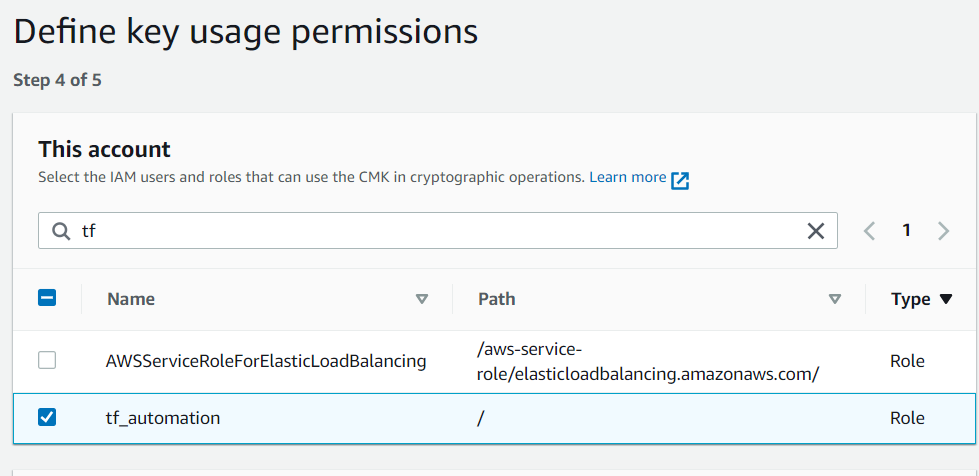Sort by Type column arrow
Screen dimensions: 979x476
pos(945,299)
